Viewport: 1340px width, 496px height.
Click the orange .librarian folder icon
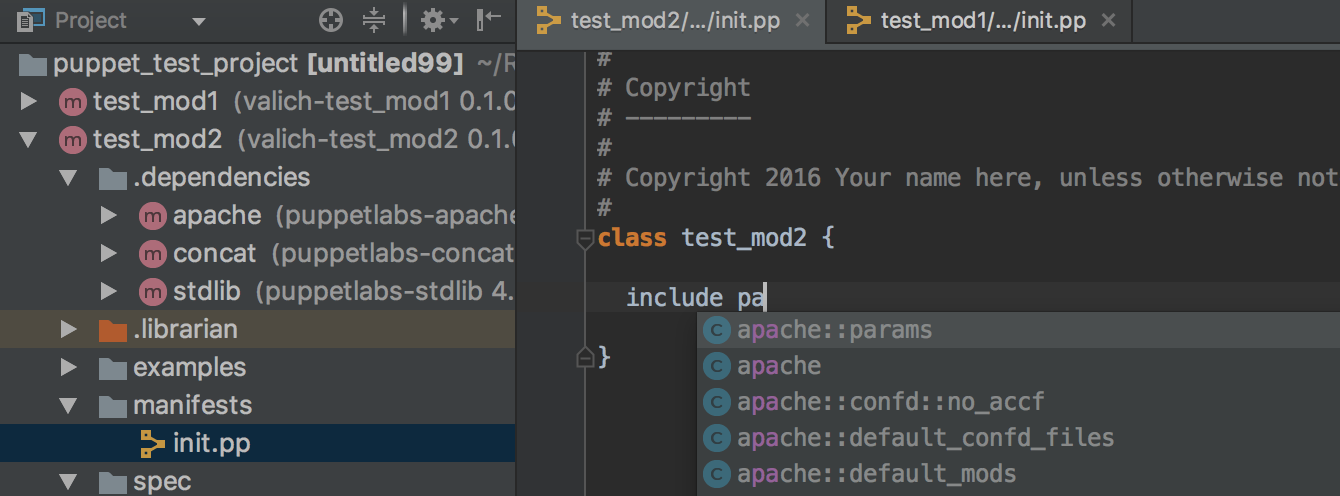pos(113,330)
